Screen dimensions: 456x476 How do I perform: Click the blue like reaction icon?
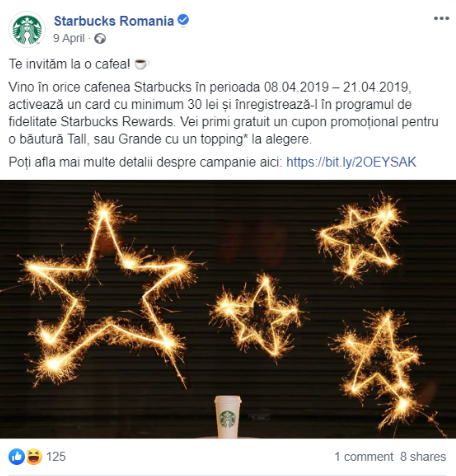pos(17,456)
